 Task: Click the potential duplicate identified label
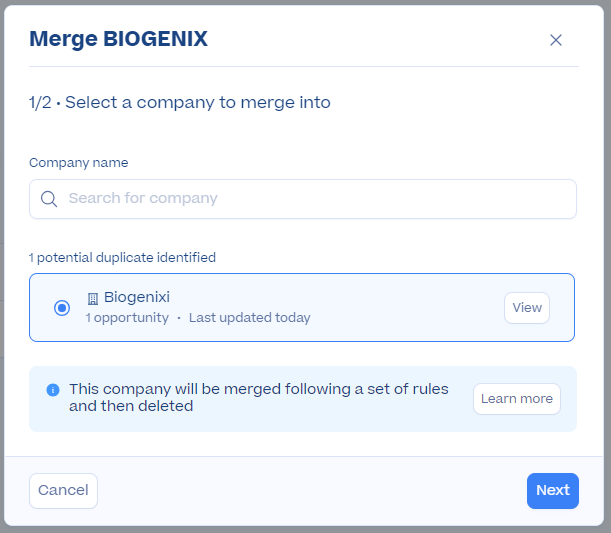[122, 258]
